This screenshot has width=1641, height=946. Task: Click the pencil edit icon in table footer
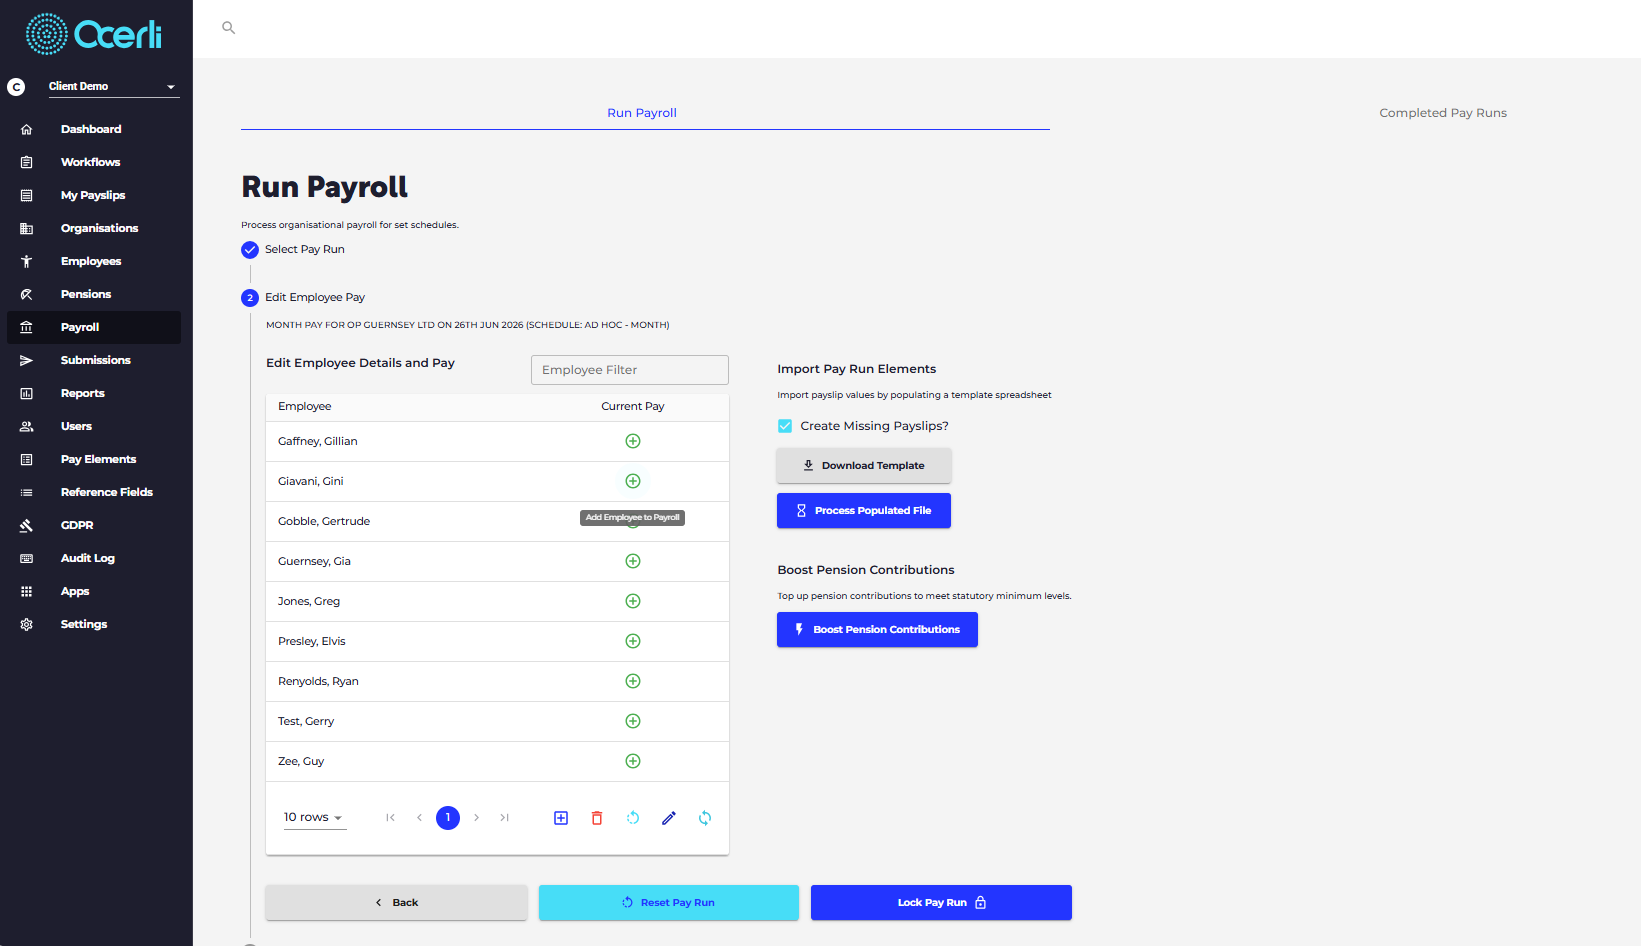tap(669, 818)
